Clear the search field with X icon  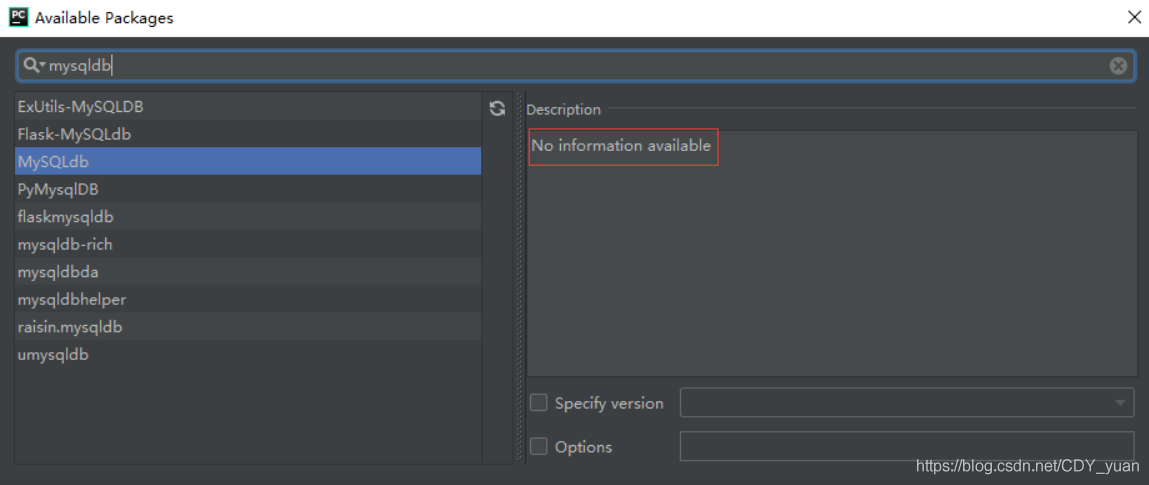(x=1118, y=66)
